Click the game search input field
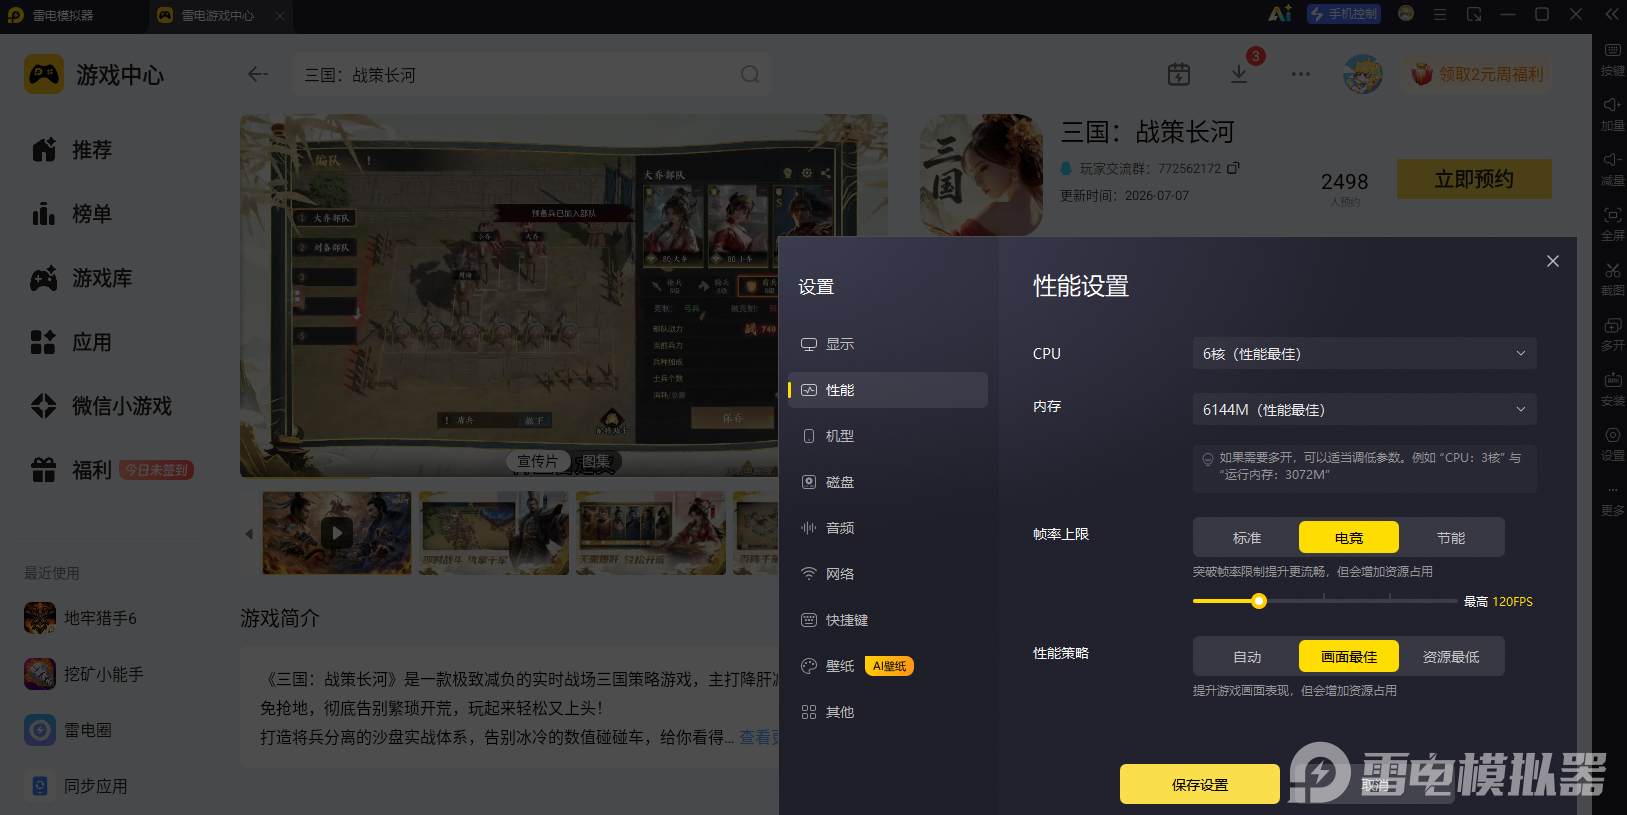This screenshot has height=815, width=1627. (531, 74)
